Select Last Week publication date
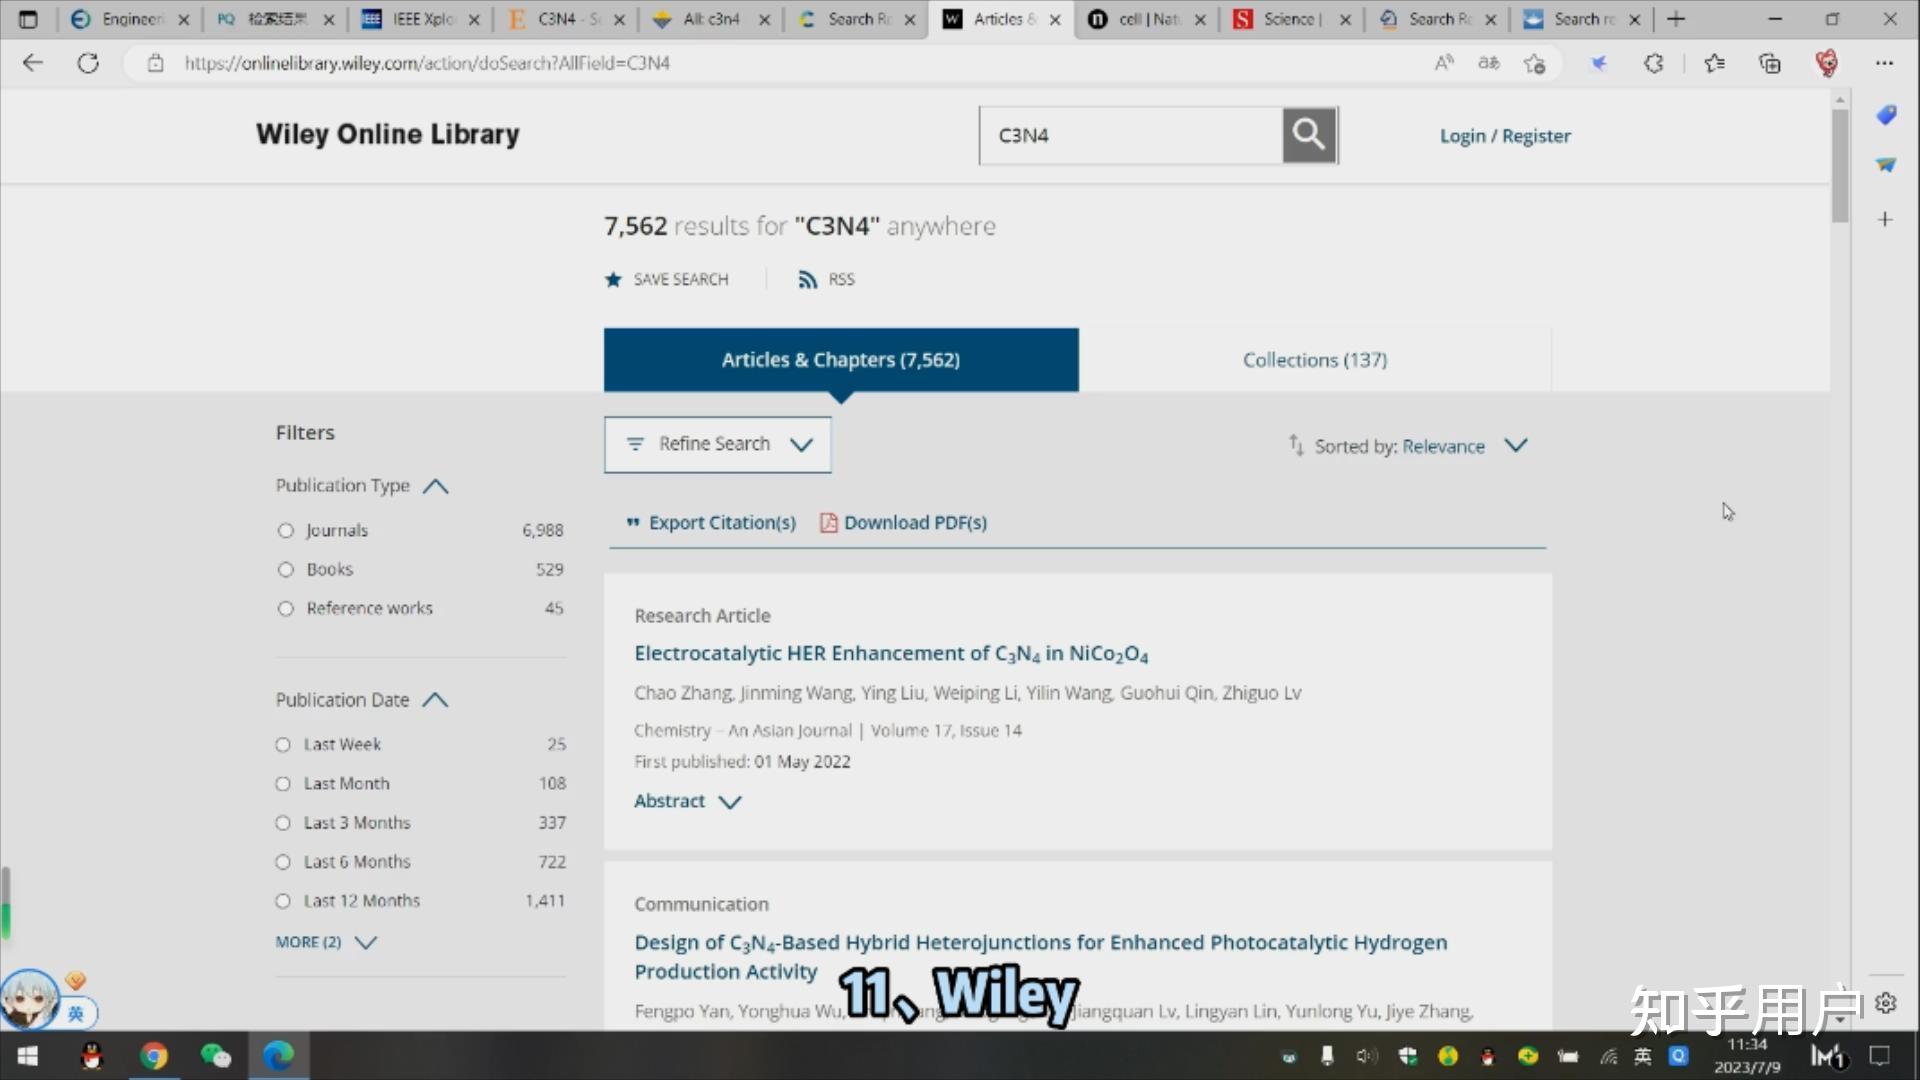This screenshot has width=1920, height=1080. (x=283, y=745)
